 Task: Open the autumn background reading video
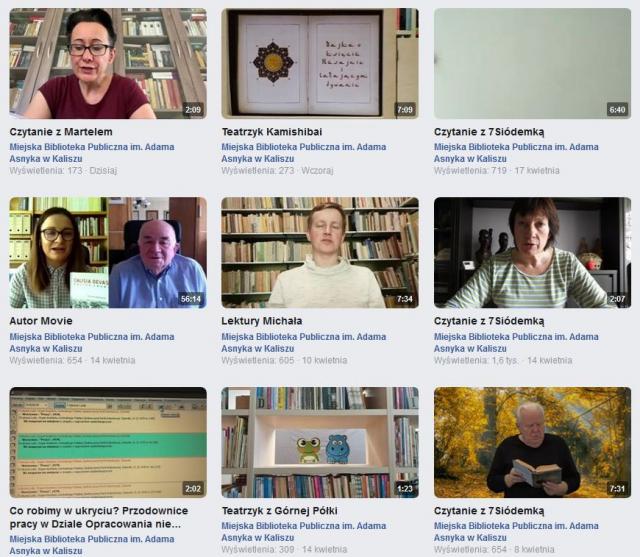(532, 442)
